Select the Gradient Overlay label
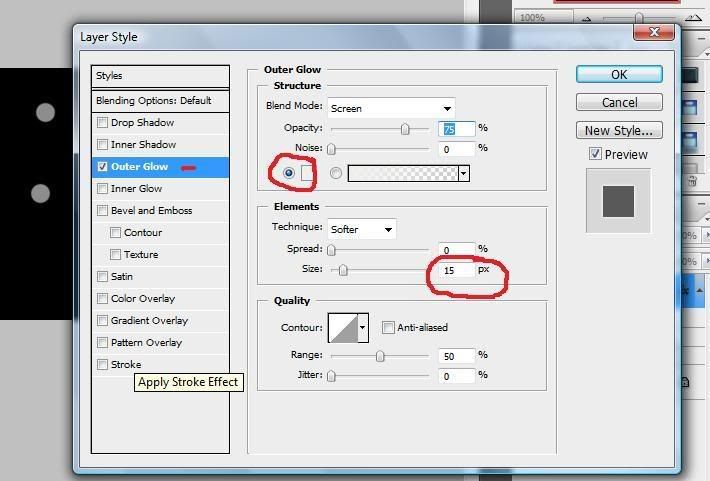710x481 pixels. pos(149,320)
